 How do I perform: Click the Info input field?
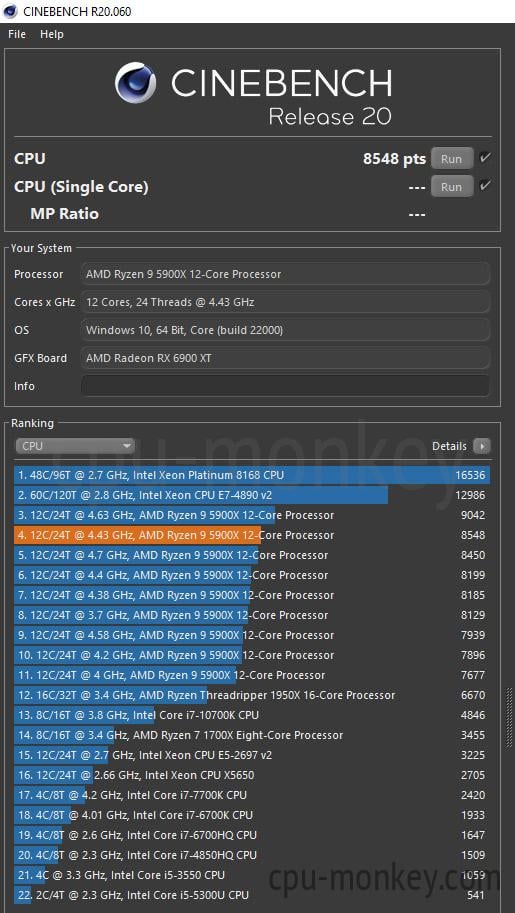click(x=285, y=386)
